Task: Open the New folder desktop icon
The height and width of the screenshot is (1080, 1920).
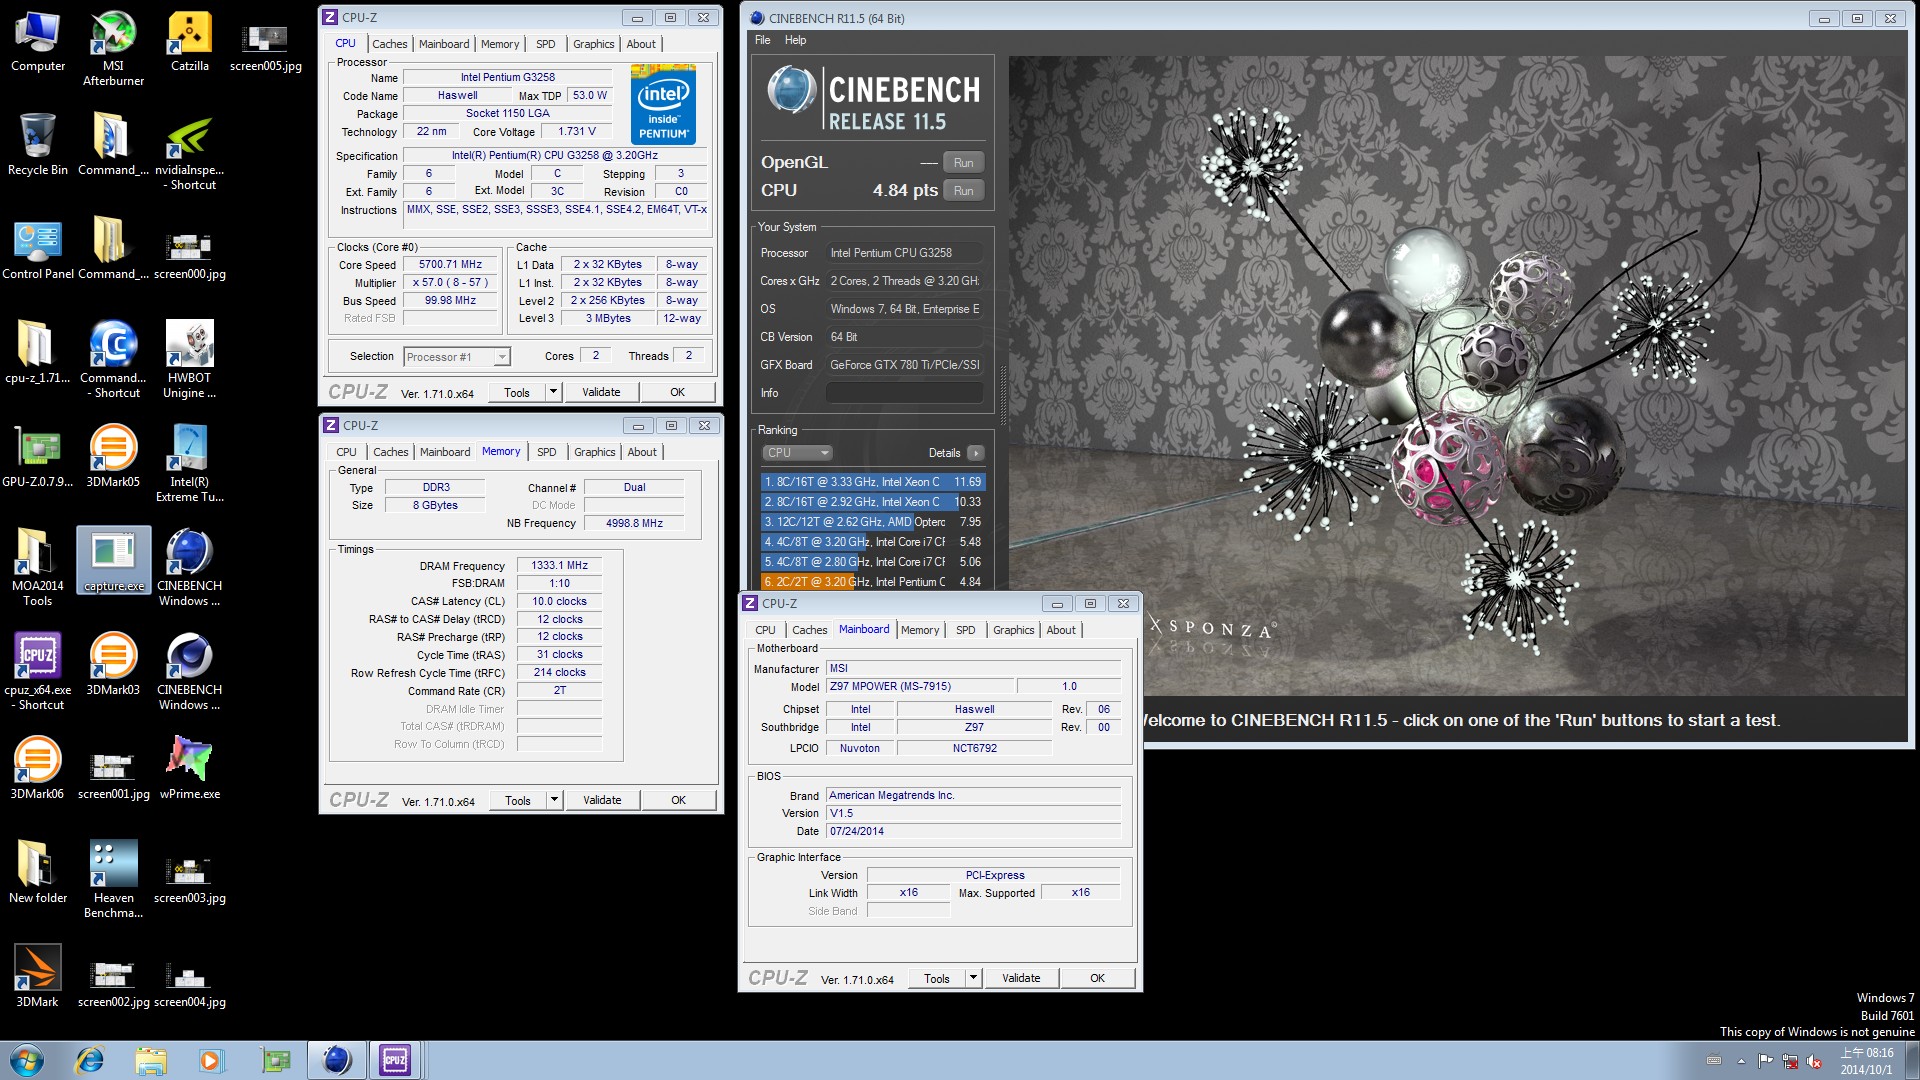Action: click(x=38, y=873)
